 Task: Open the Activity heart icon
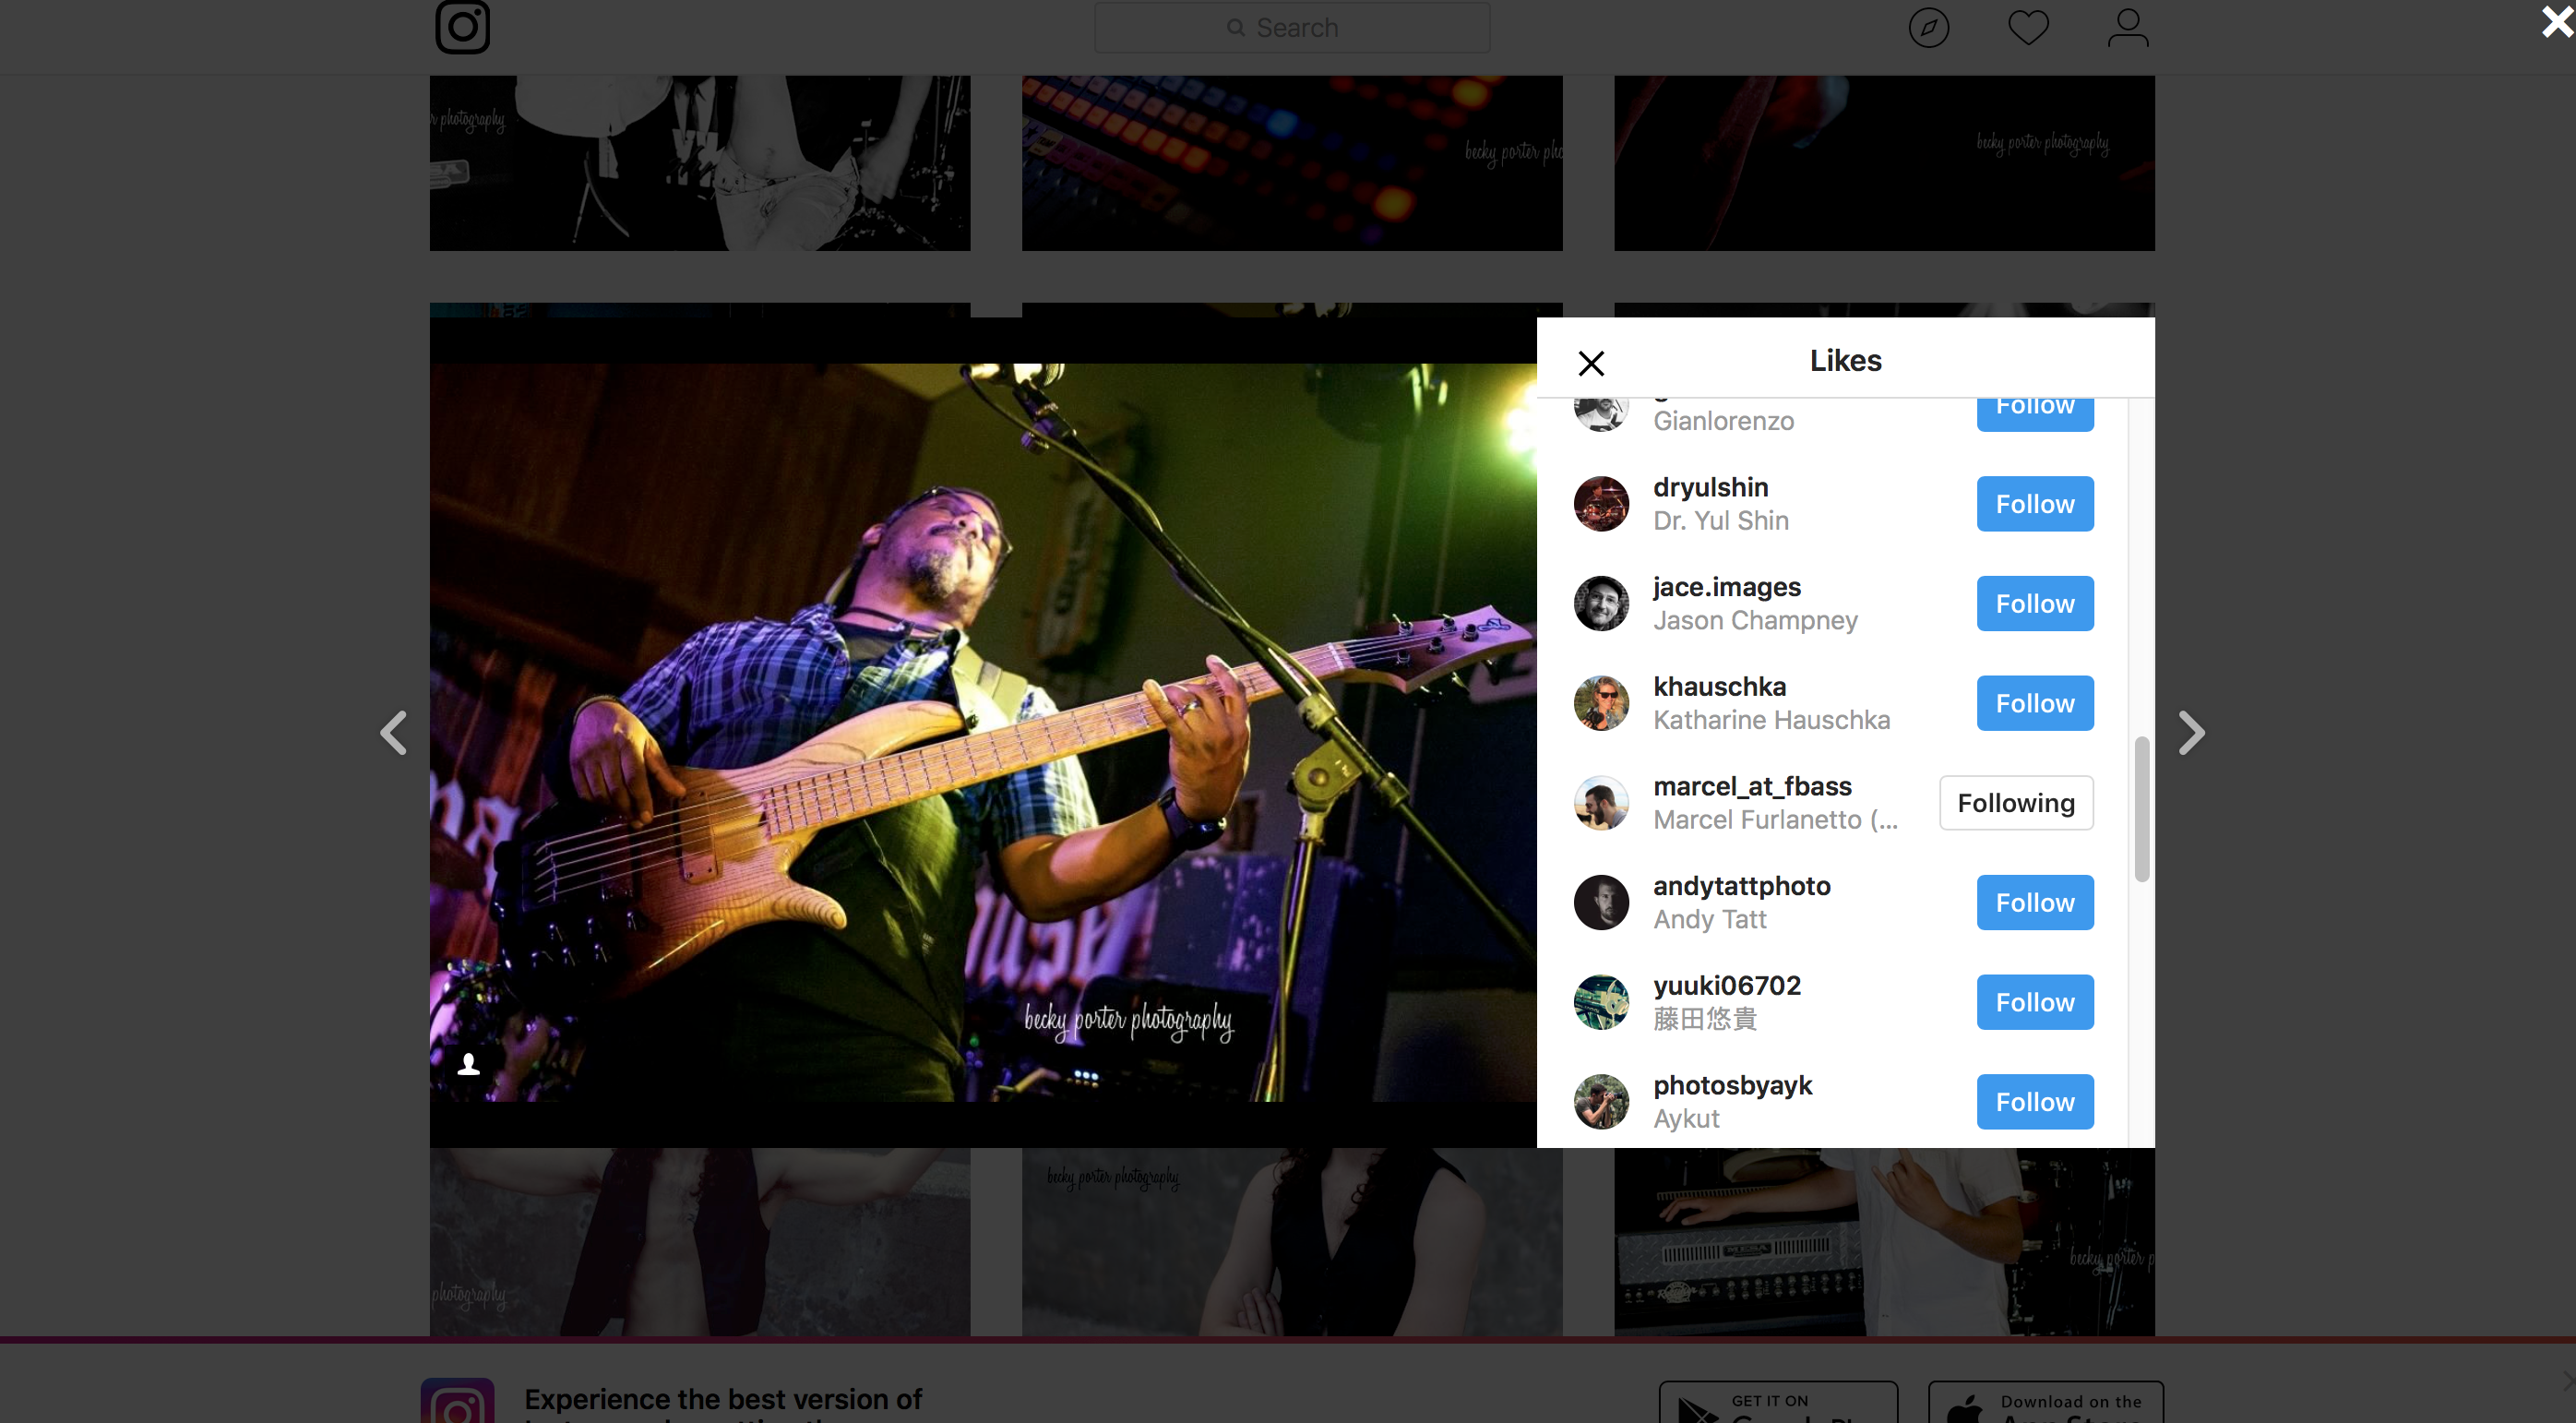[2028, 28]
